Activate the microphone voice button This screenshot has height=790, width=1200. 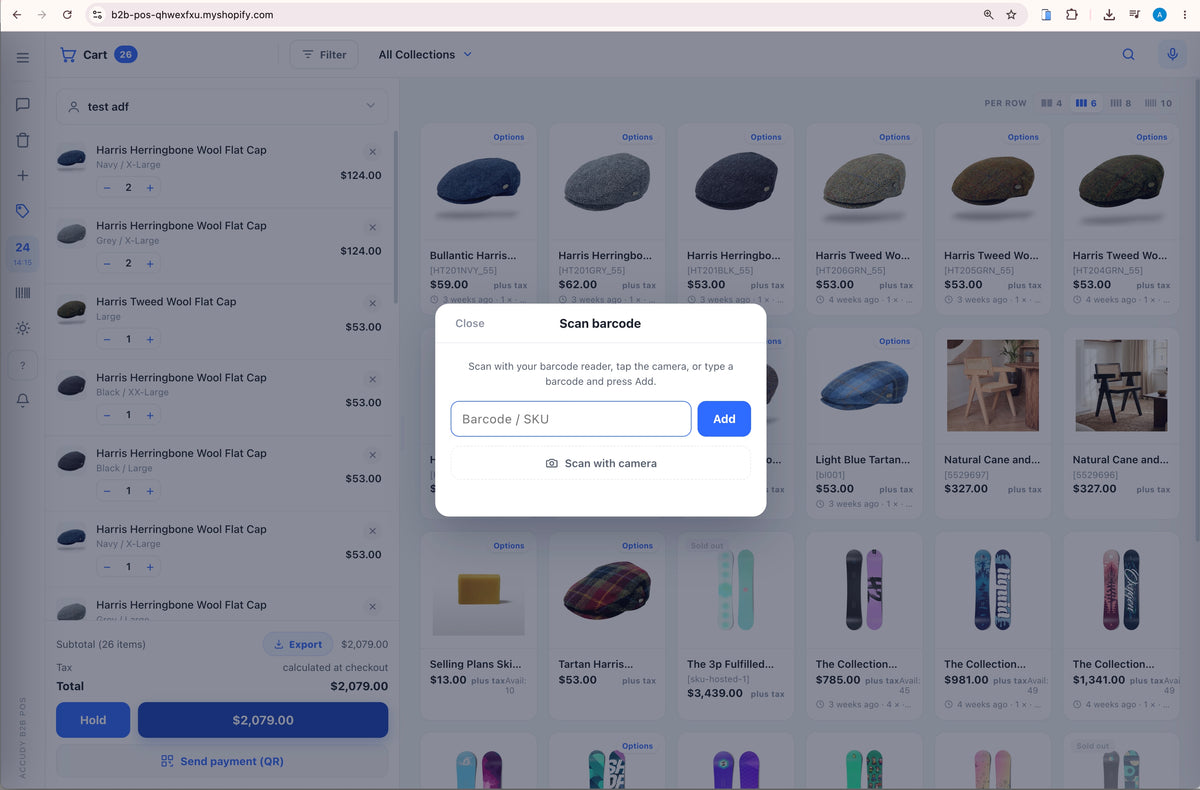click(1173, 55)
